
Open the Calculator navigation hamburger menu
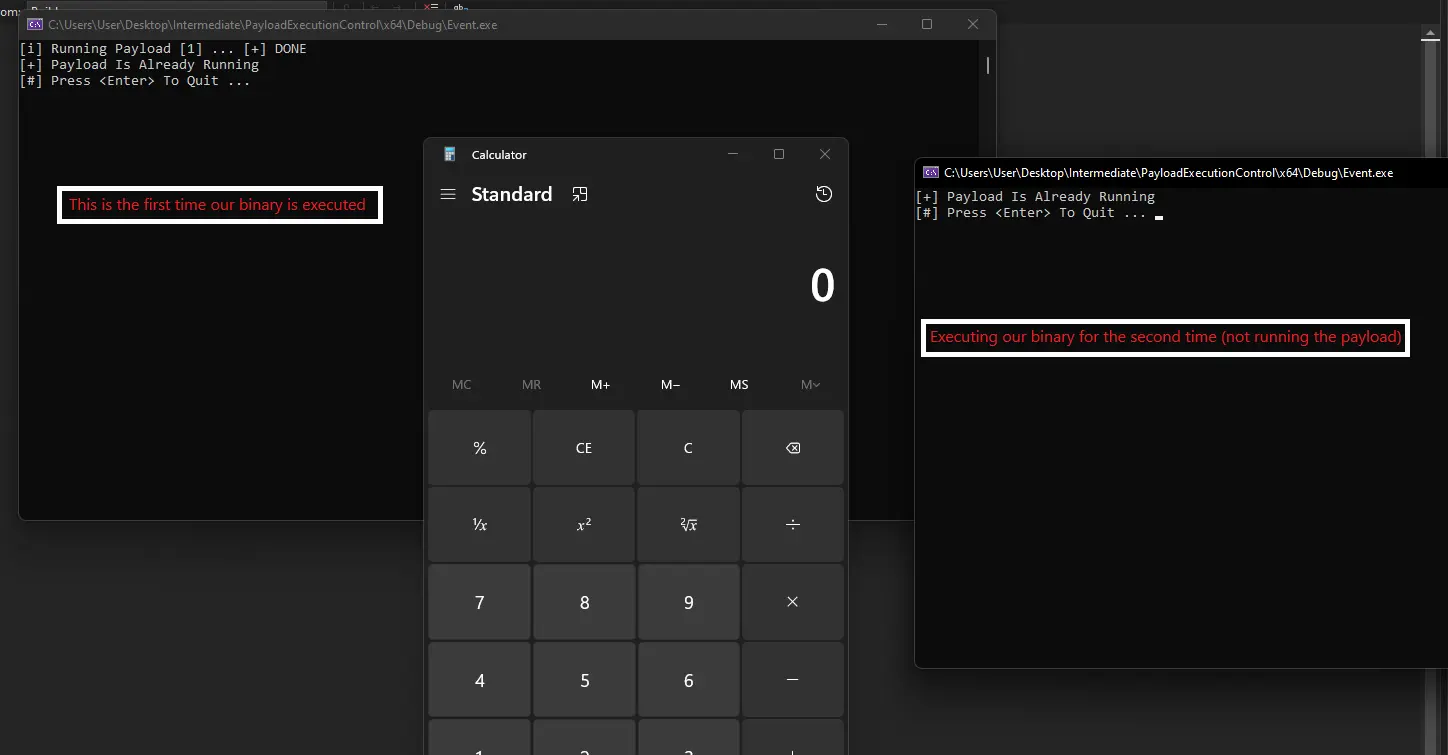click(448, 194)
